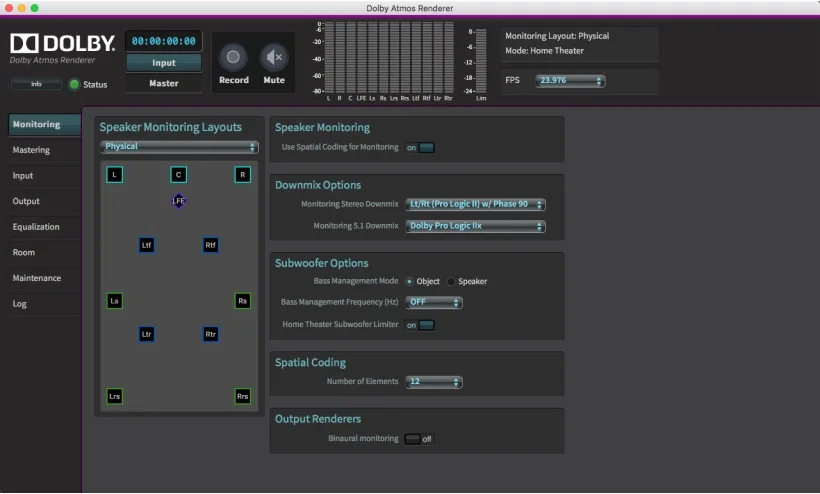820x494 pixels.
Task: Select the Rtf top front speaker
Action: [x=210, y=245]
